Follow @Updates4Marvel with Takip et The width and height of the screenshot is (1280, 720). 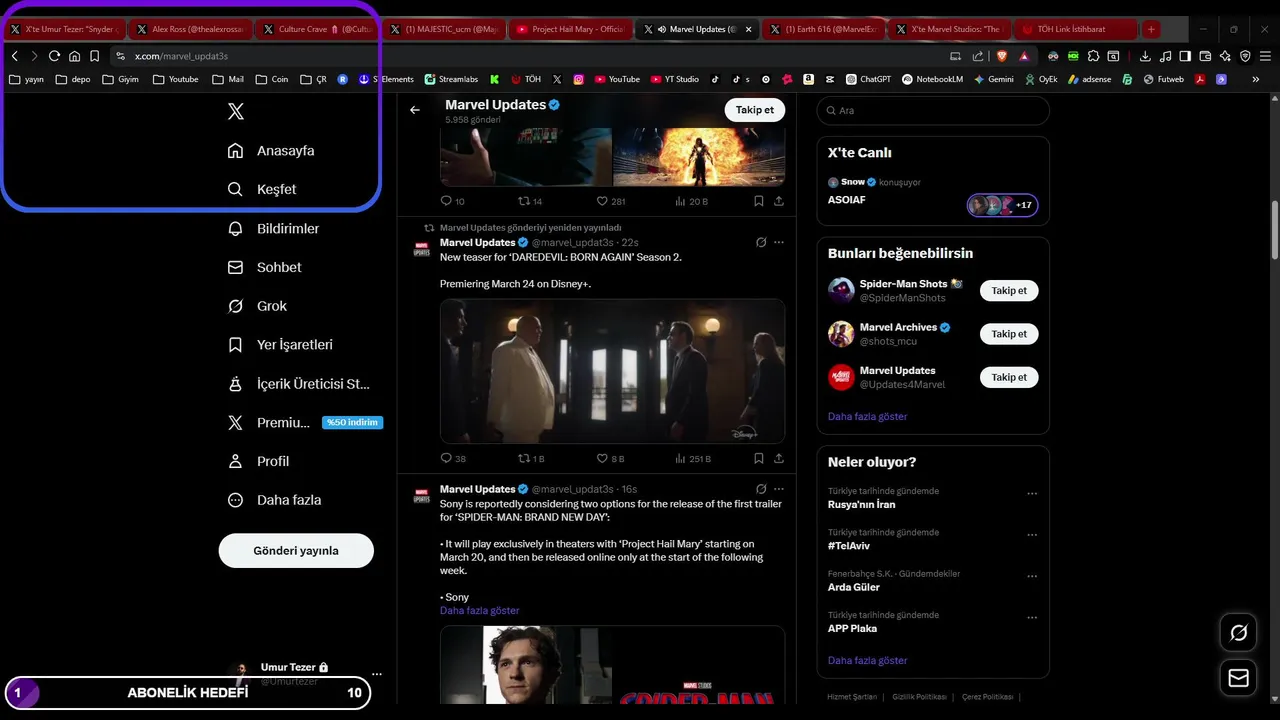pos(1009,377)
